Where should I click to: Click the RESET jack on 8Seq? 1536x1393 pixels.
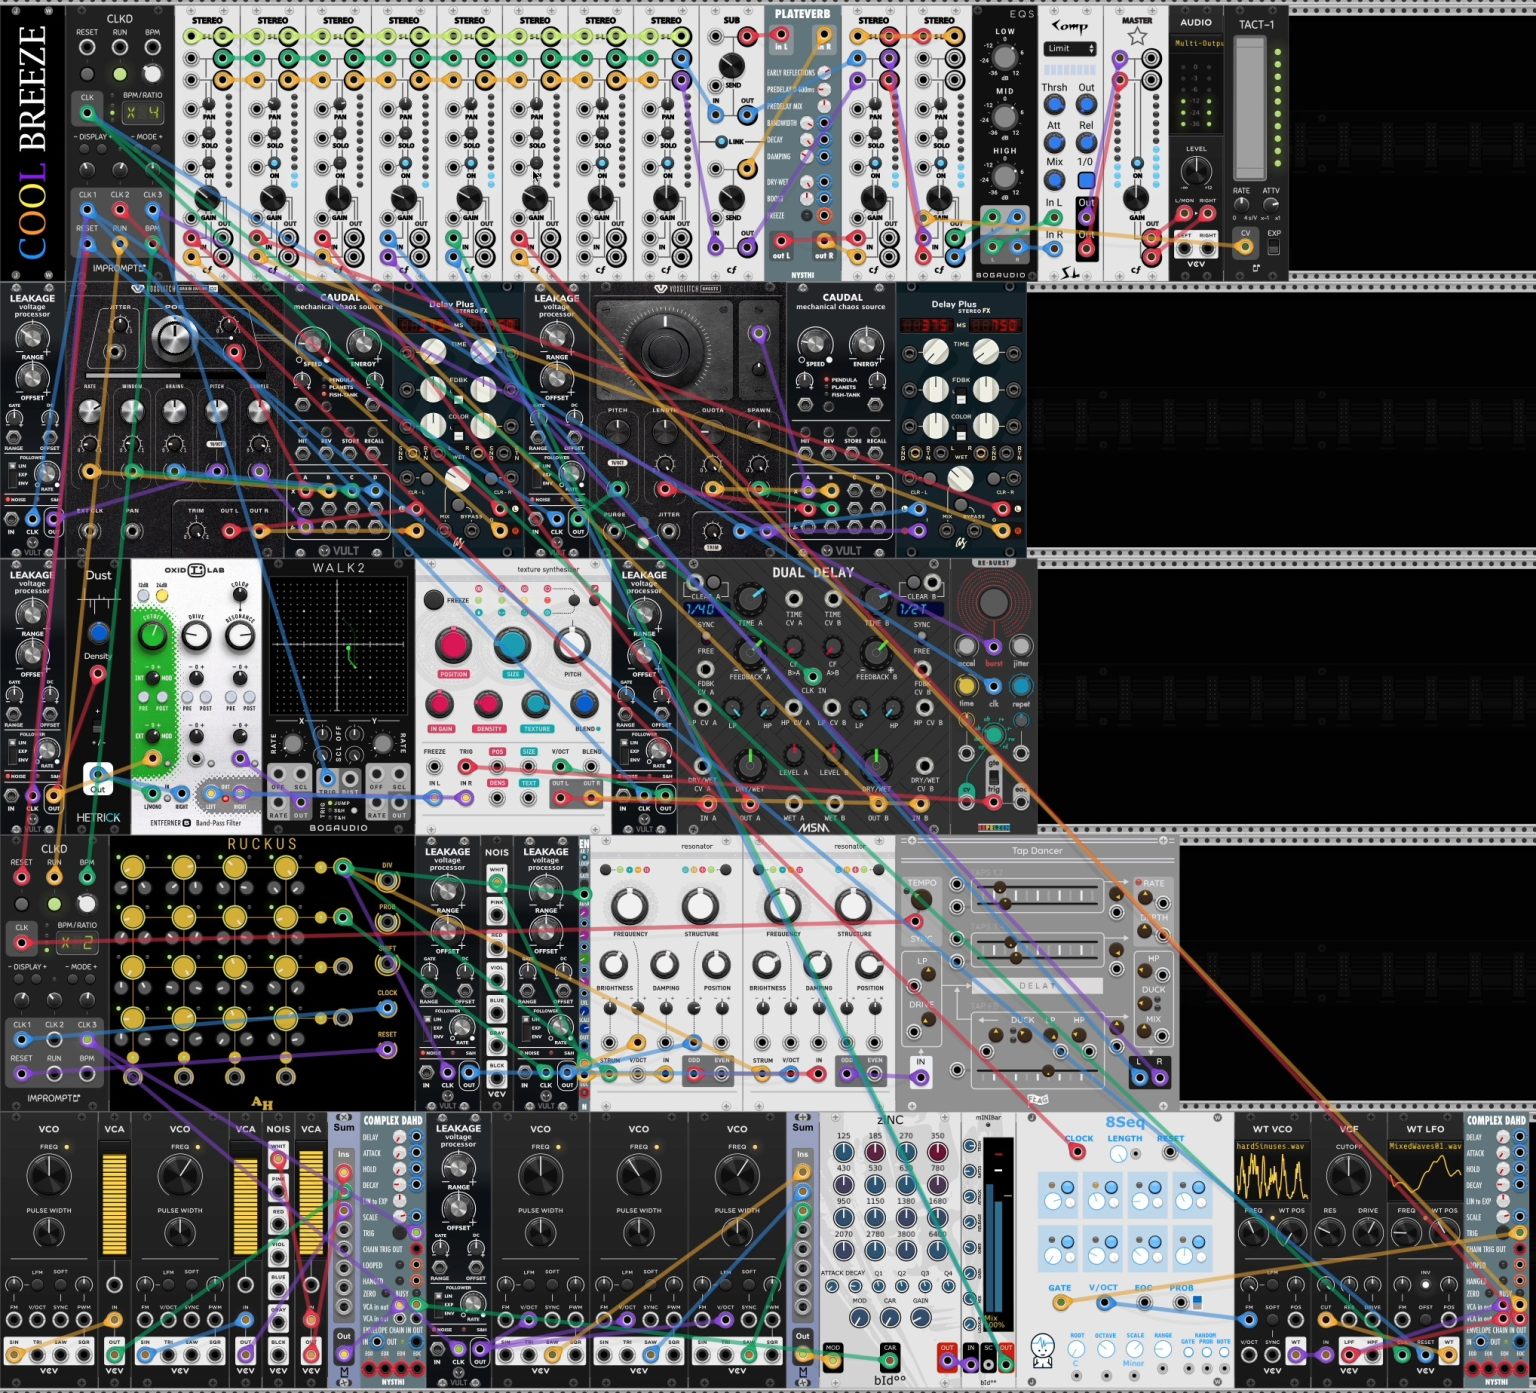pos(1169,1152)
